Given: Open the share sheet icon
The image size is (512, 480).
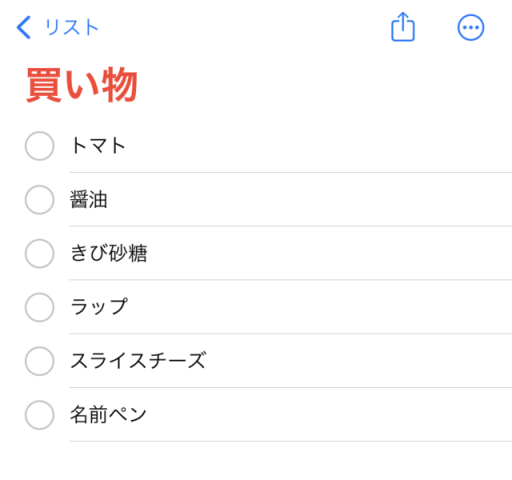Looking at the screenshot, I should click(x=403, y=27).
